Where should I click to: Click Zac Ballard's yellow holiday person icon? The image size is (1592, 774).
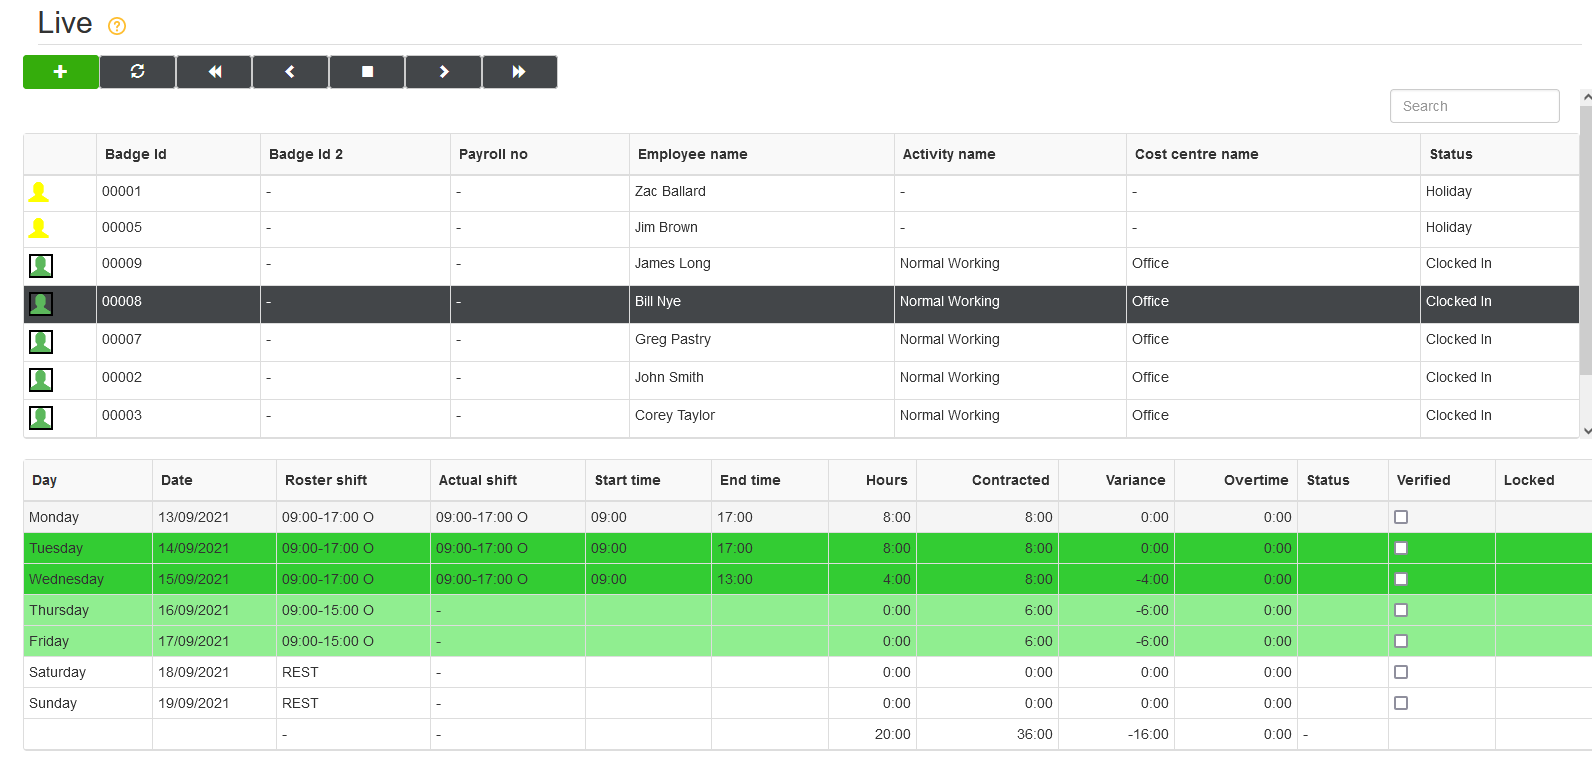coord(39,192)
